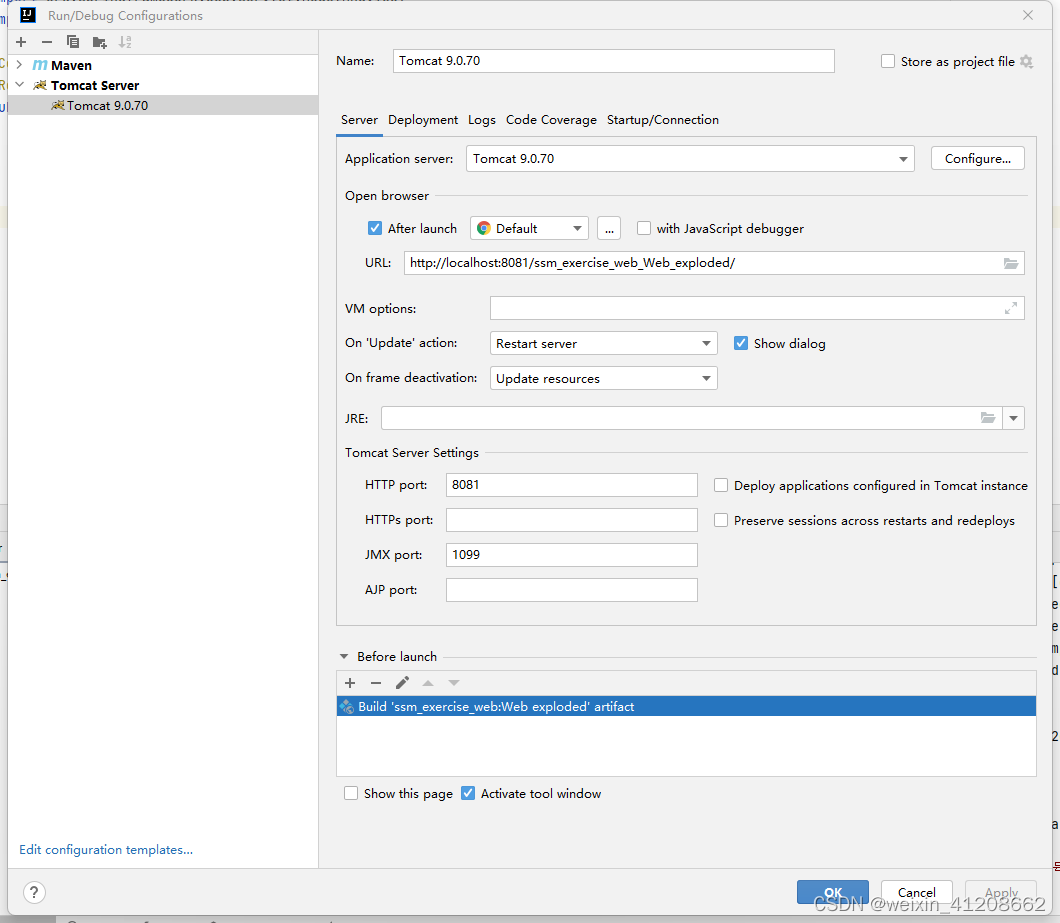Enable with JavaScript debugger
This screenshot has height=923, width=1060.
point(644,229)
